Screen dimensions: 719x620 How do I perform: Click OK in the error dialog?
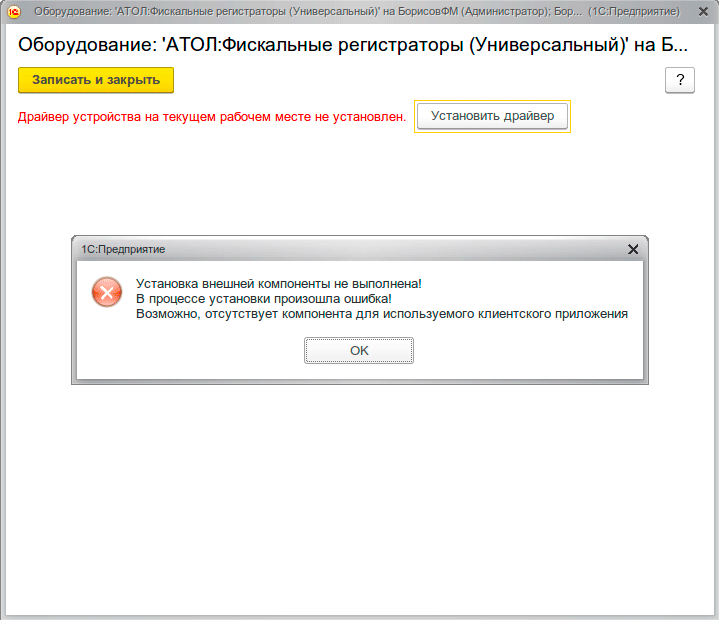[x=359, y=351]
